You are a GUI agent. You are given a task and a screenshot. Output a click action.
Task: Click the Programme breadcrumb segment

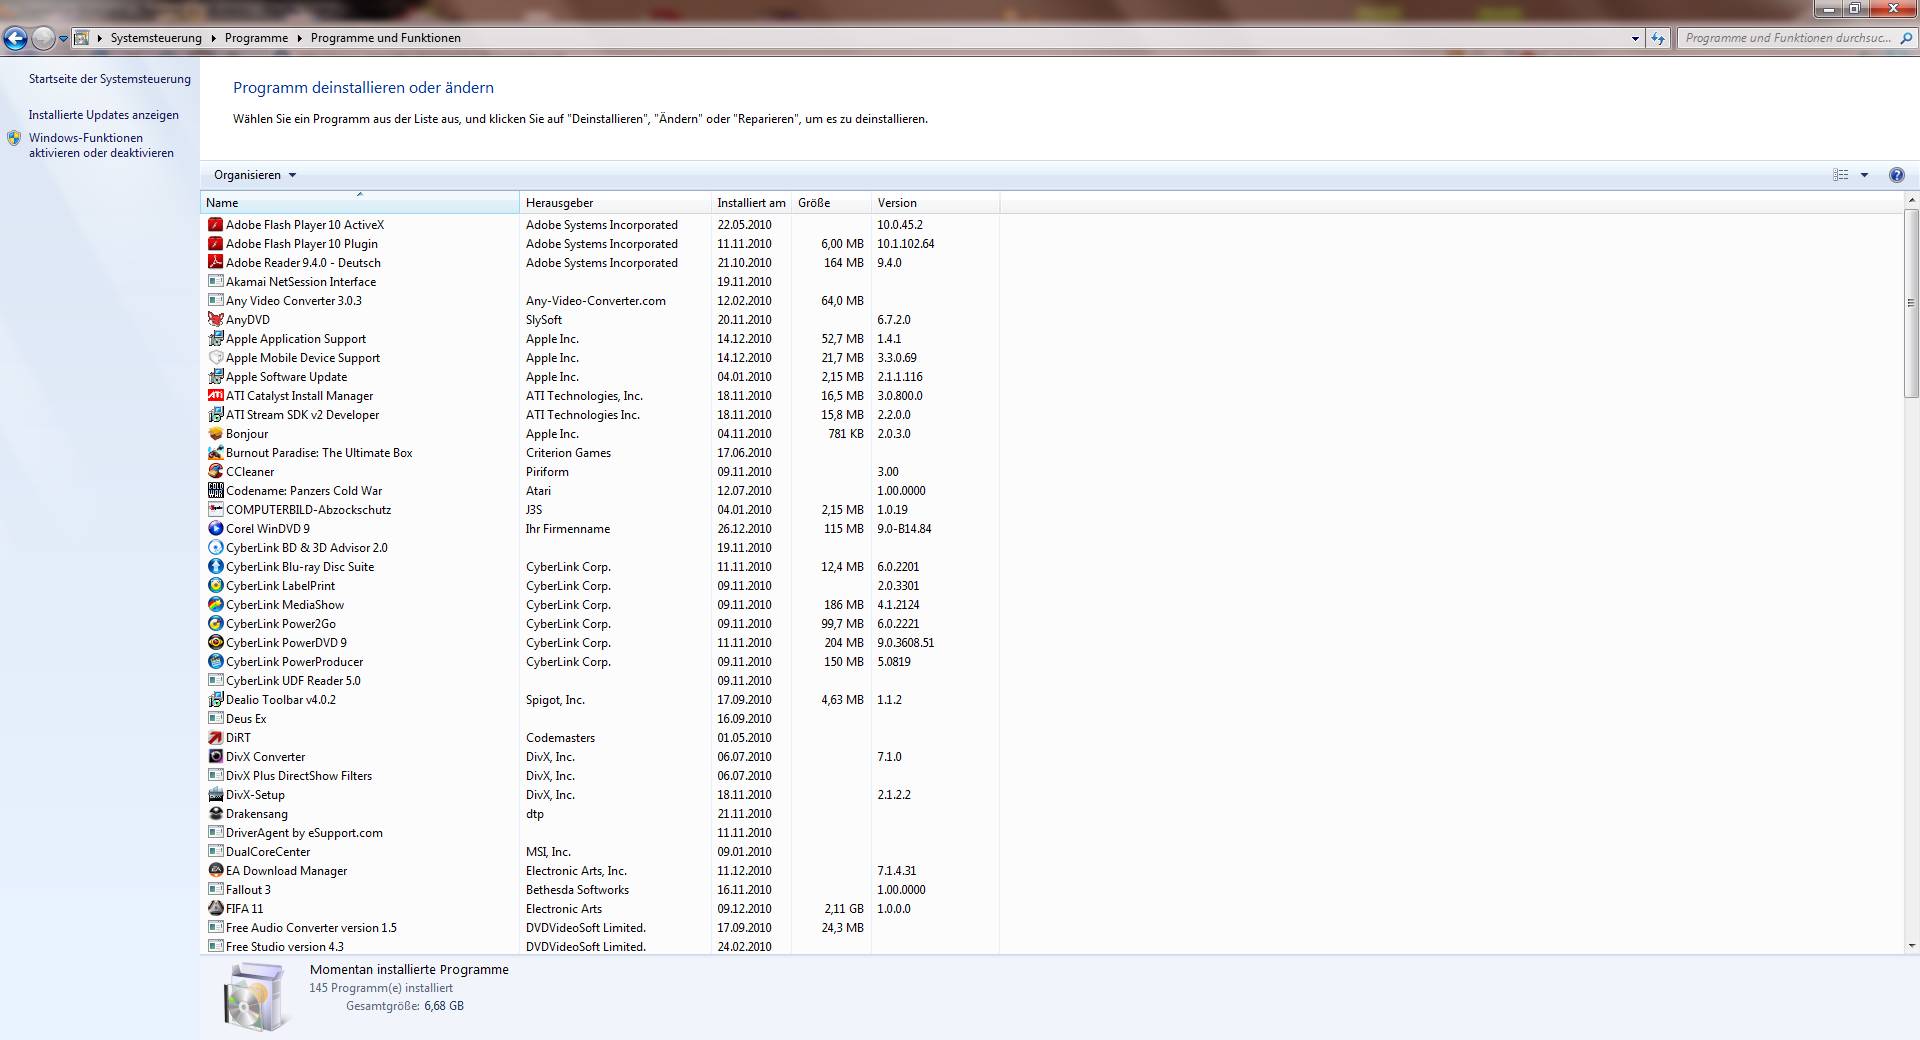[x=256, y=38]
